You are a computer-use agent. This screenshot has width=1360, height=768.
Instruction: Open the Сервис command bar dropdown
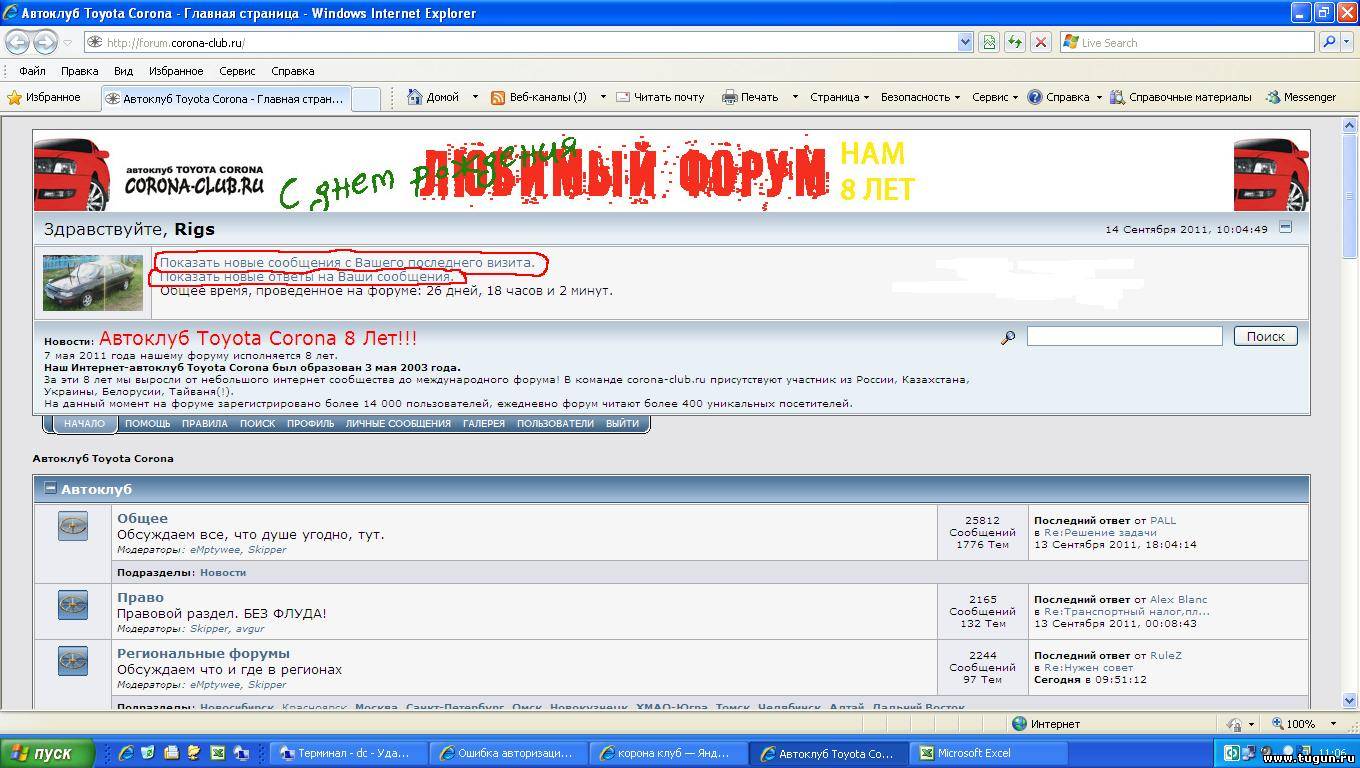pos(995,97)
